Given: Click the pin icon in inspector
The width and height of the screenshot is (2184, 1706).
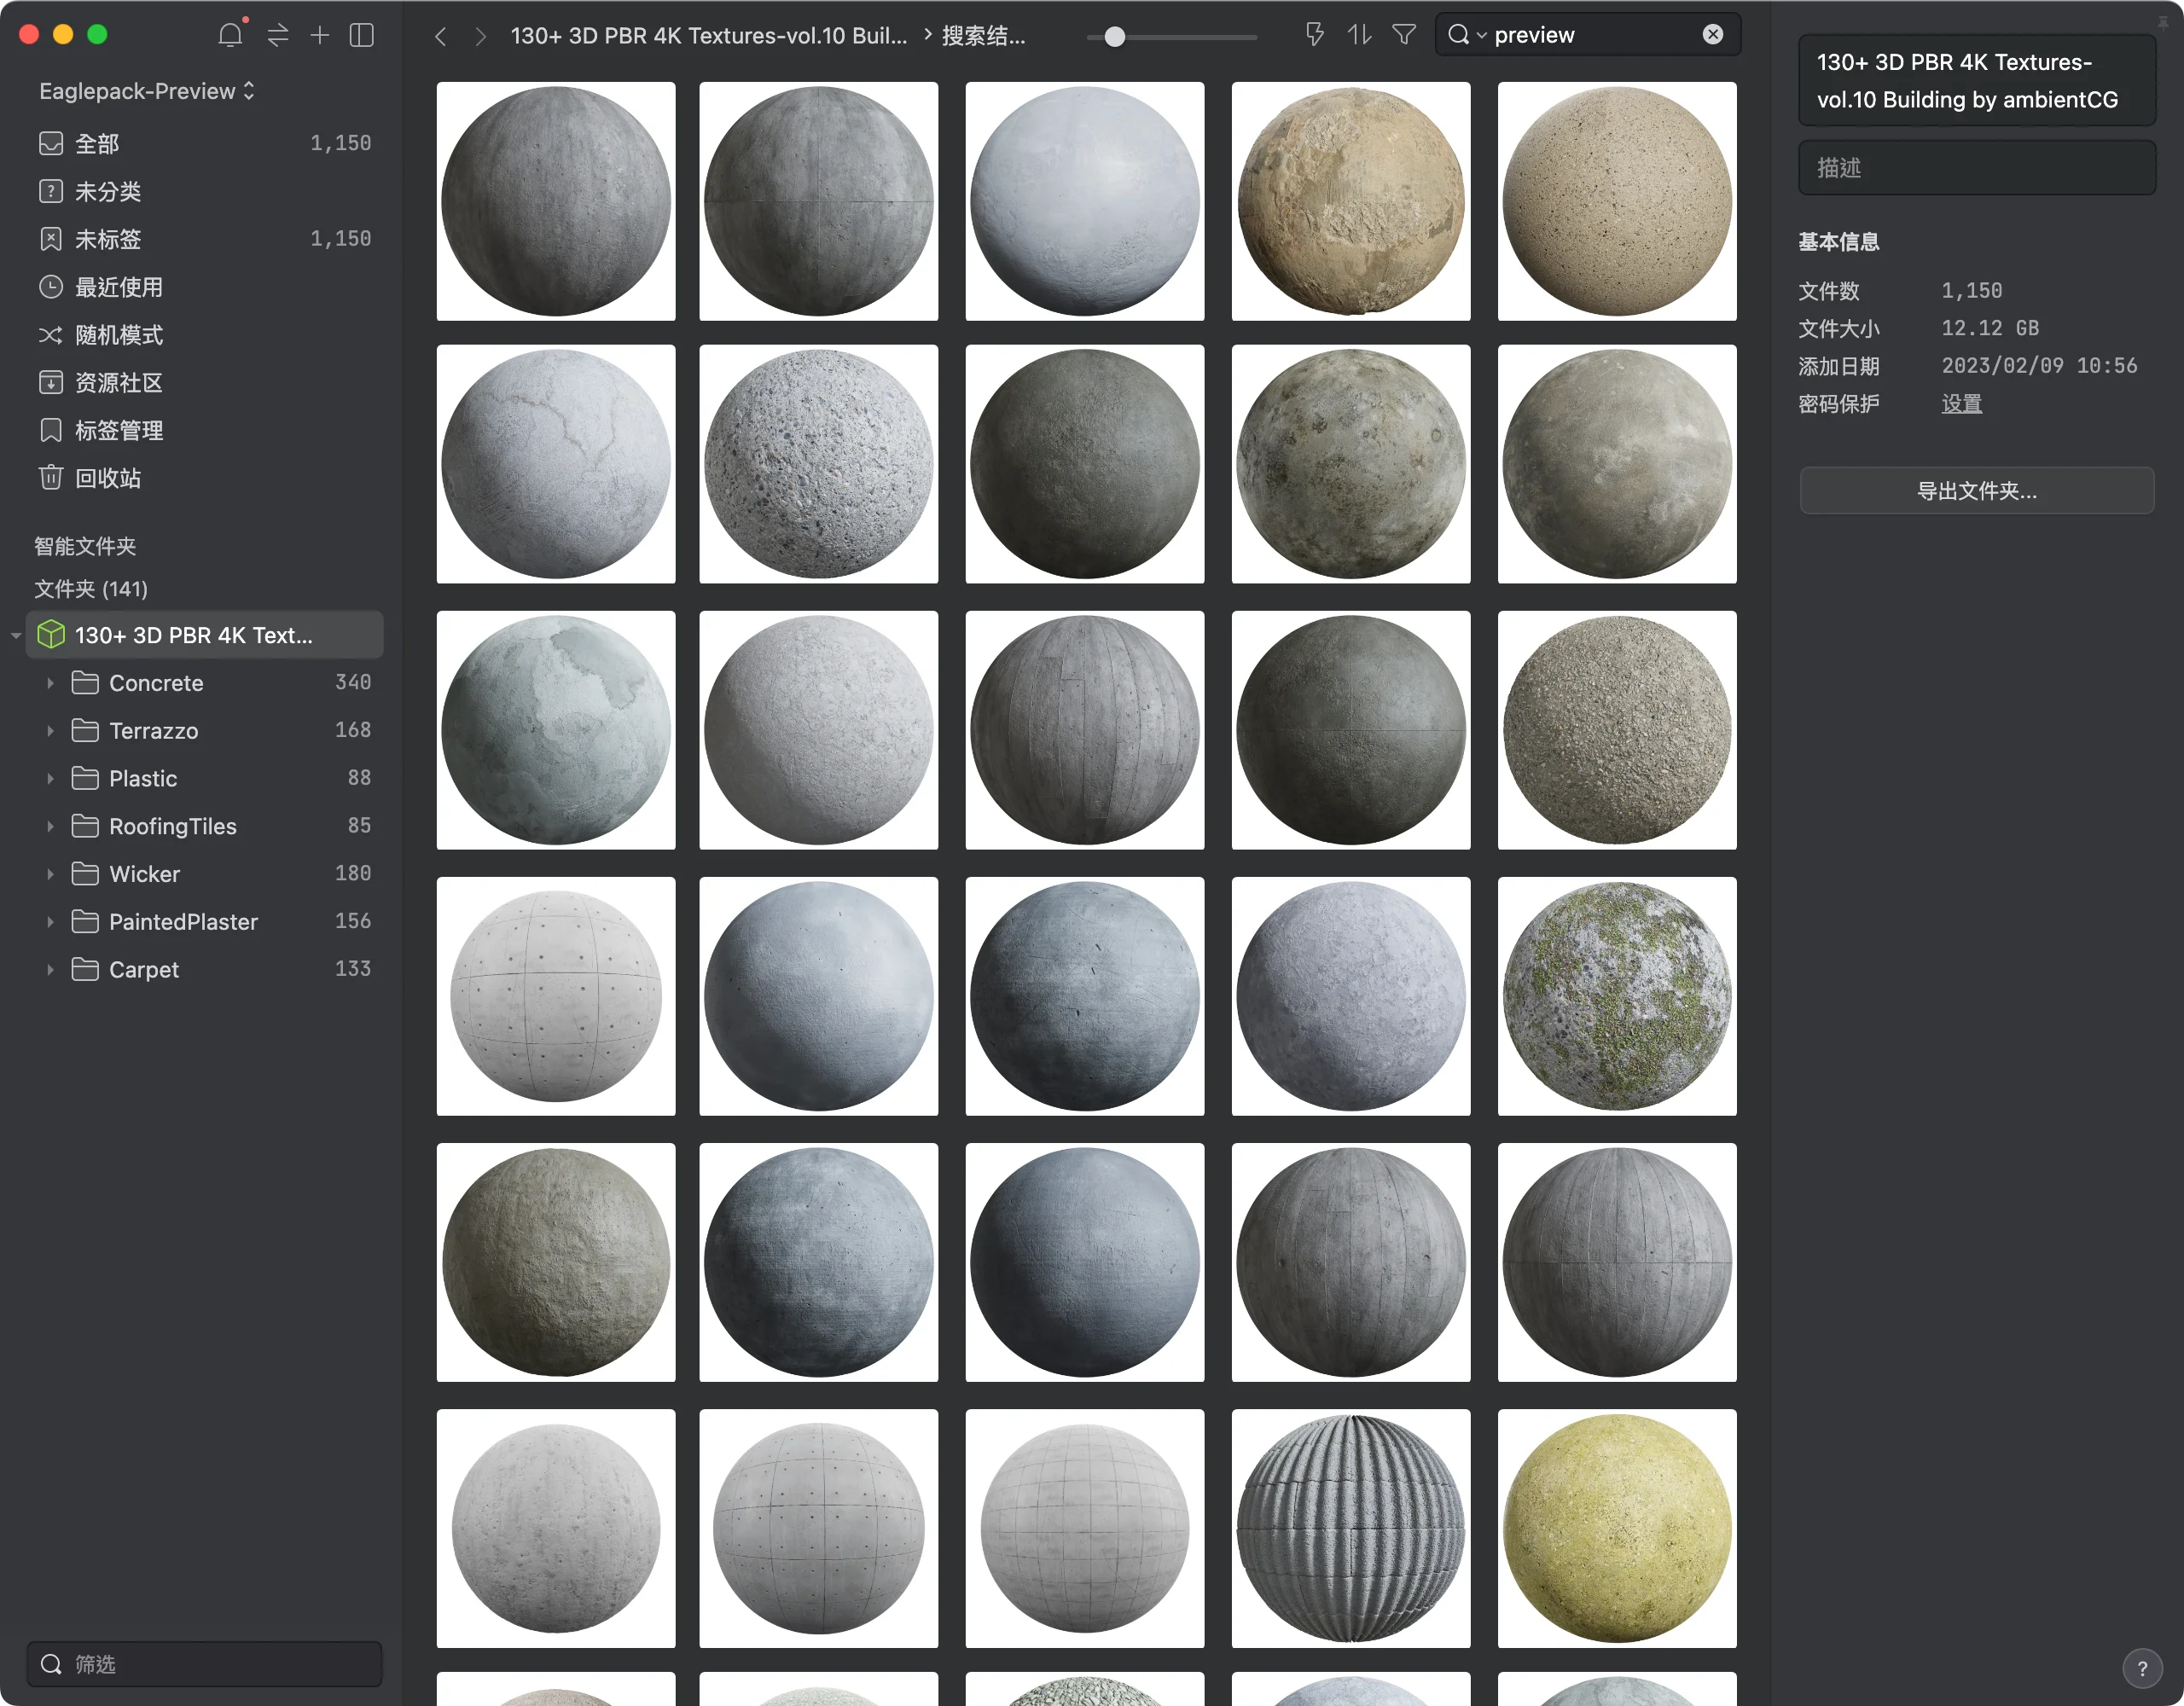Looking at the screenshot, I should 2162,22.
